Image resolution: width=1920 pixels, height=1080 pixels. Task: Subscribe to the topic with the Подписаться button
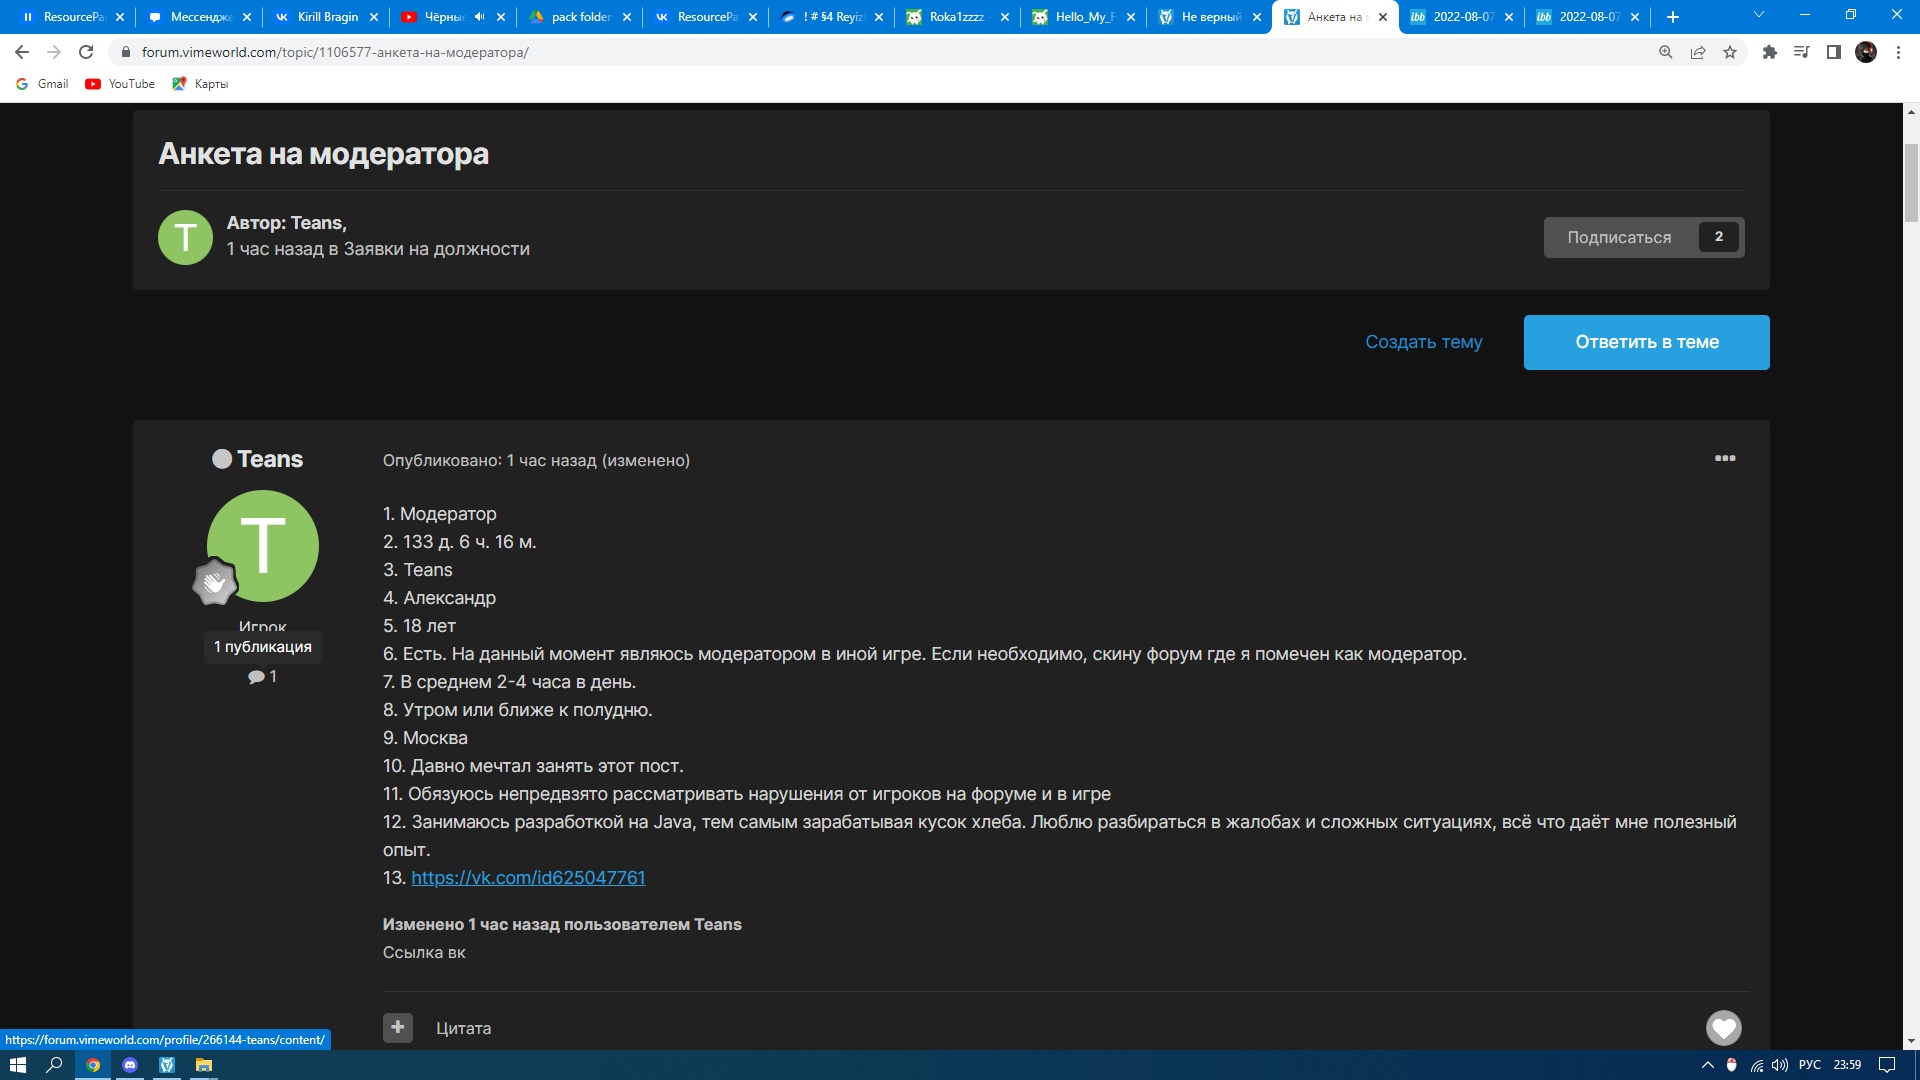pyautogui.click(x=1619, y=237)
